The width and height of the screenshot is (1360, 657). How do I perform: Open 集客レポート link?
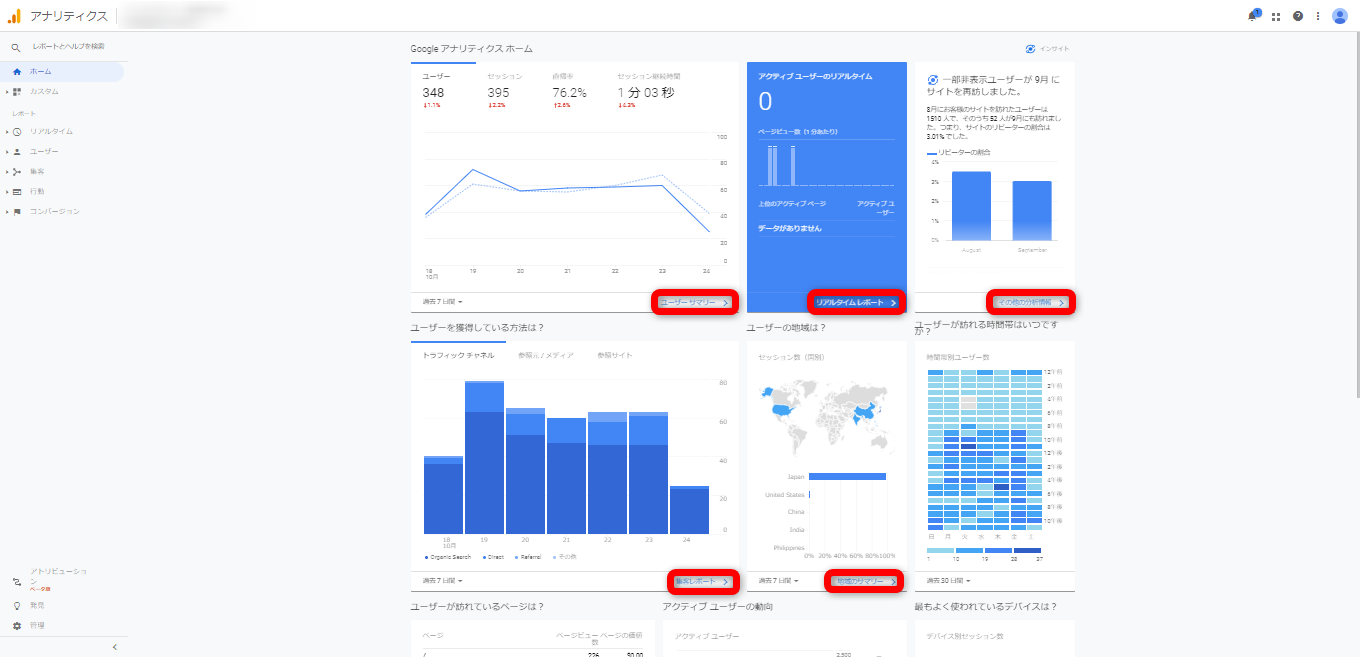tap(702, 581)
